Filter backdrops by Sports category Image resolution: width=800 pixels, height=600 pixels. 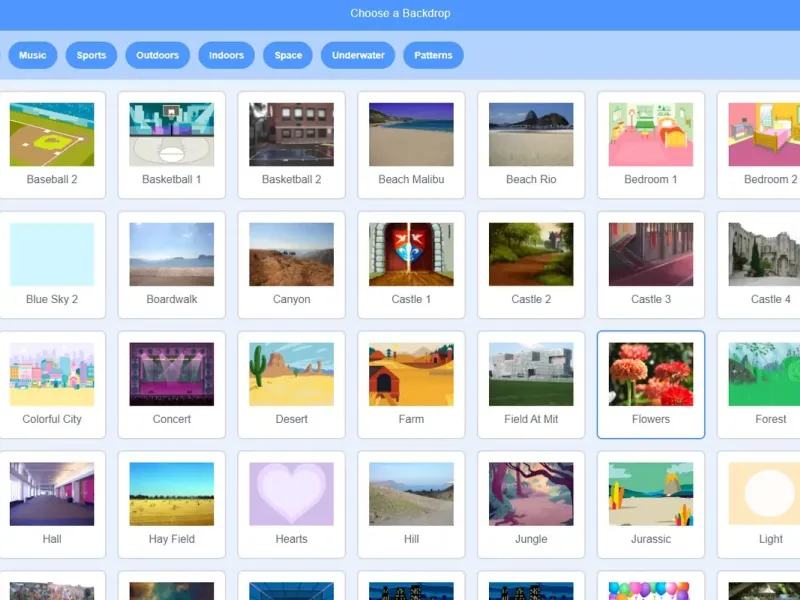click(91, 55)
